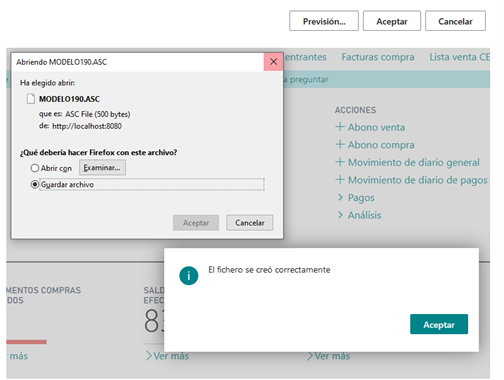Open Movimiento de diario general link
This screenshot has height=380, width=504.
point(414,162)
